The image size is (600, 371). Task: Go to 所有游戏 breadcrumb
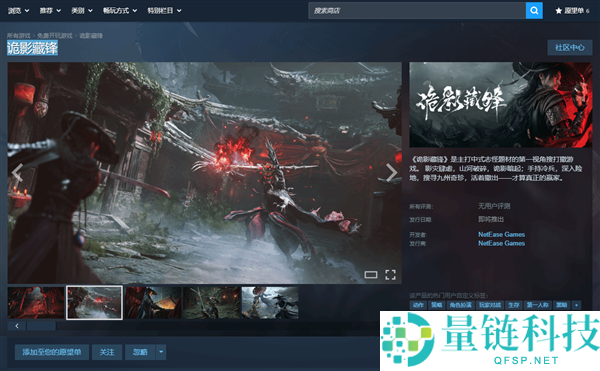pos(18,36)
